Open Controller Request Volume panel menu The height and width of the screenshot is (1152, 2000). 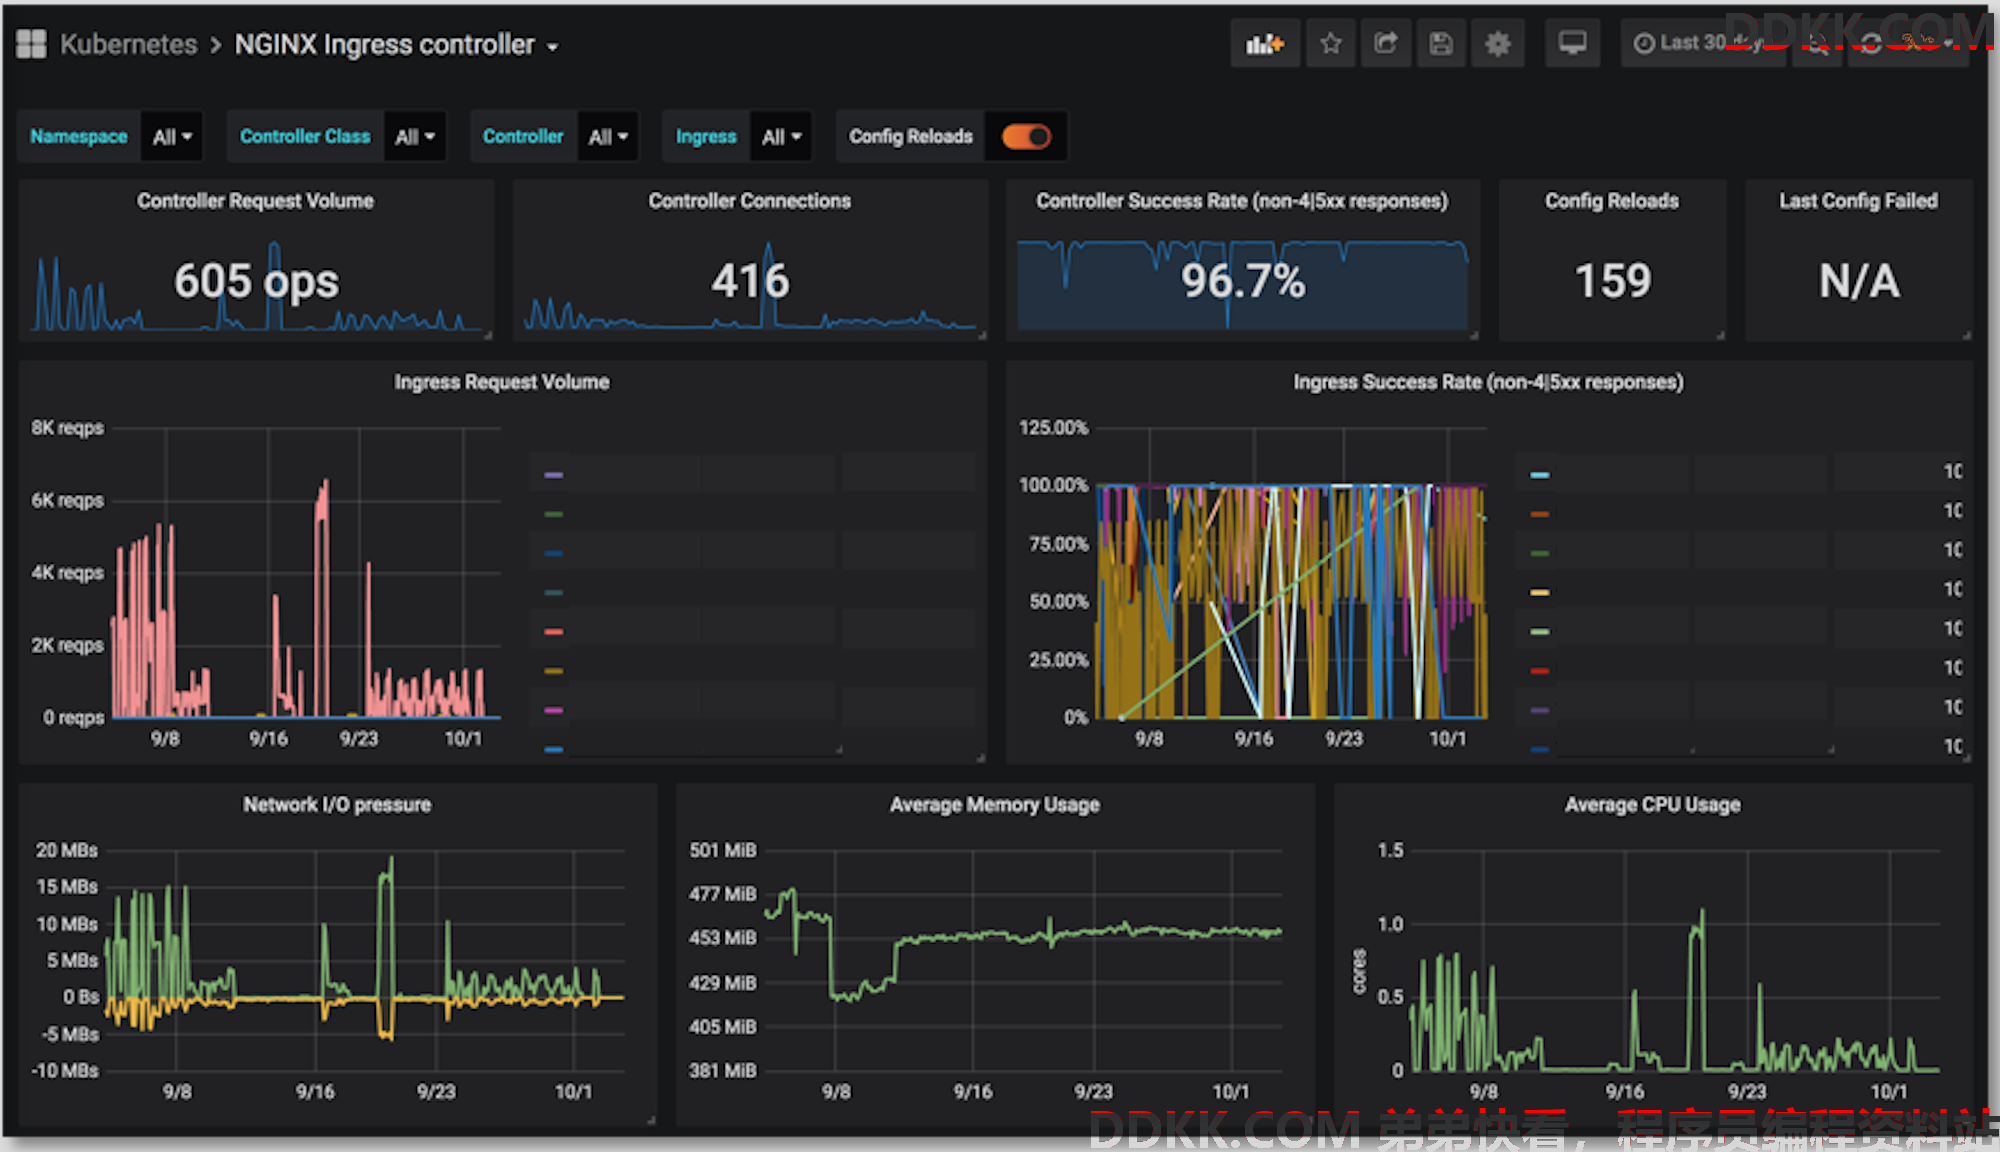(x=255, y=201)
